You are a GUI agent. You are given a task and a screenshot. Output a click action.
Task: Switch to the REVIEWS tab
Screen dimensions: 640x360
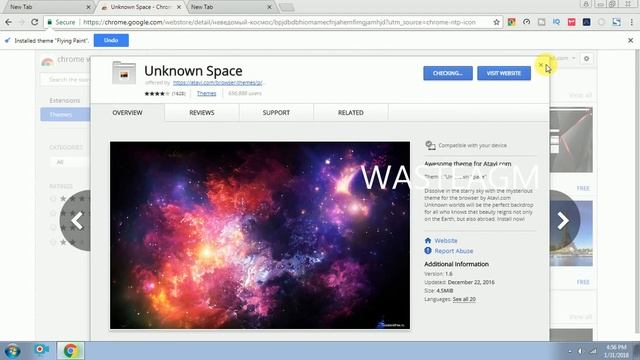202,113
